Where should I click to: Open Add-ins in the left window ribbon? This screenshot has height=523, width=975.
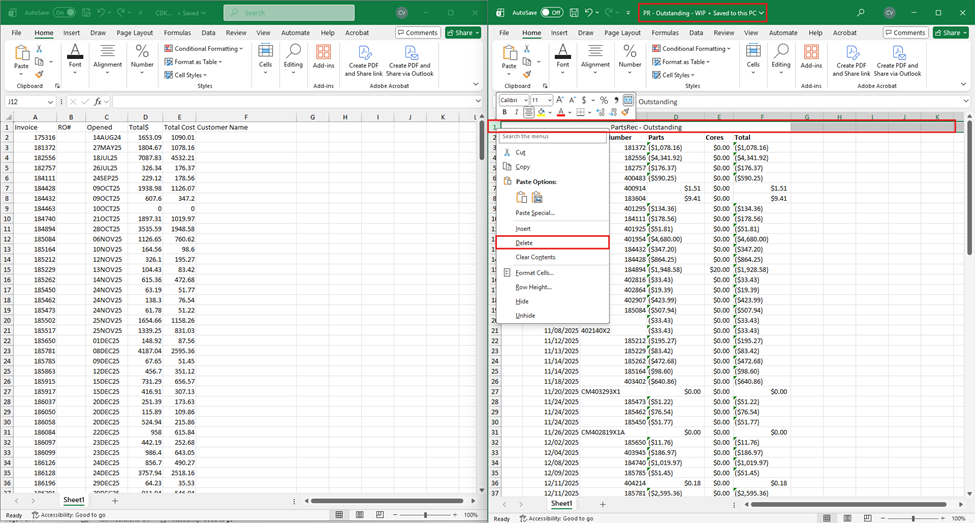(323, 57)
